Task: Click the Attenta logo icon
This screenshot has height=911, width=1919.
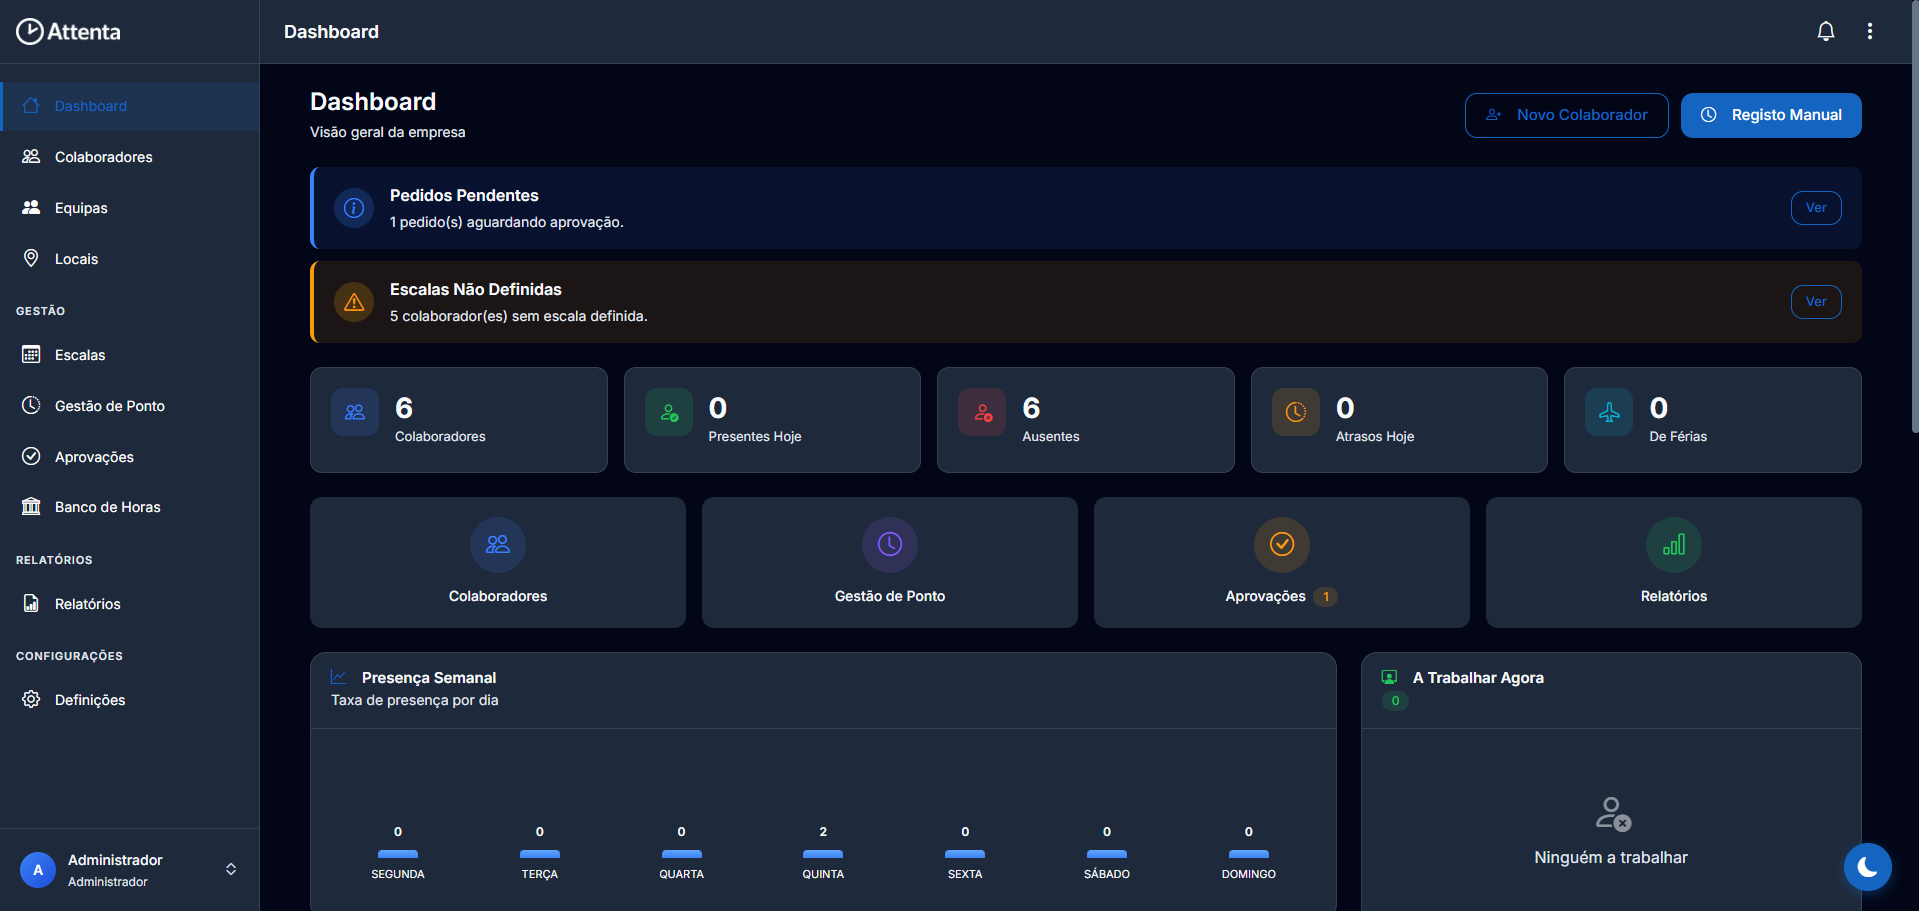Action: [30, 32]
